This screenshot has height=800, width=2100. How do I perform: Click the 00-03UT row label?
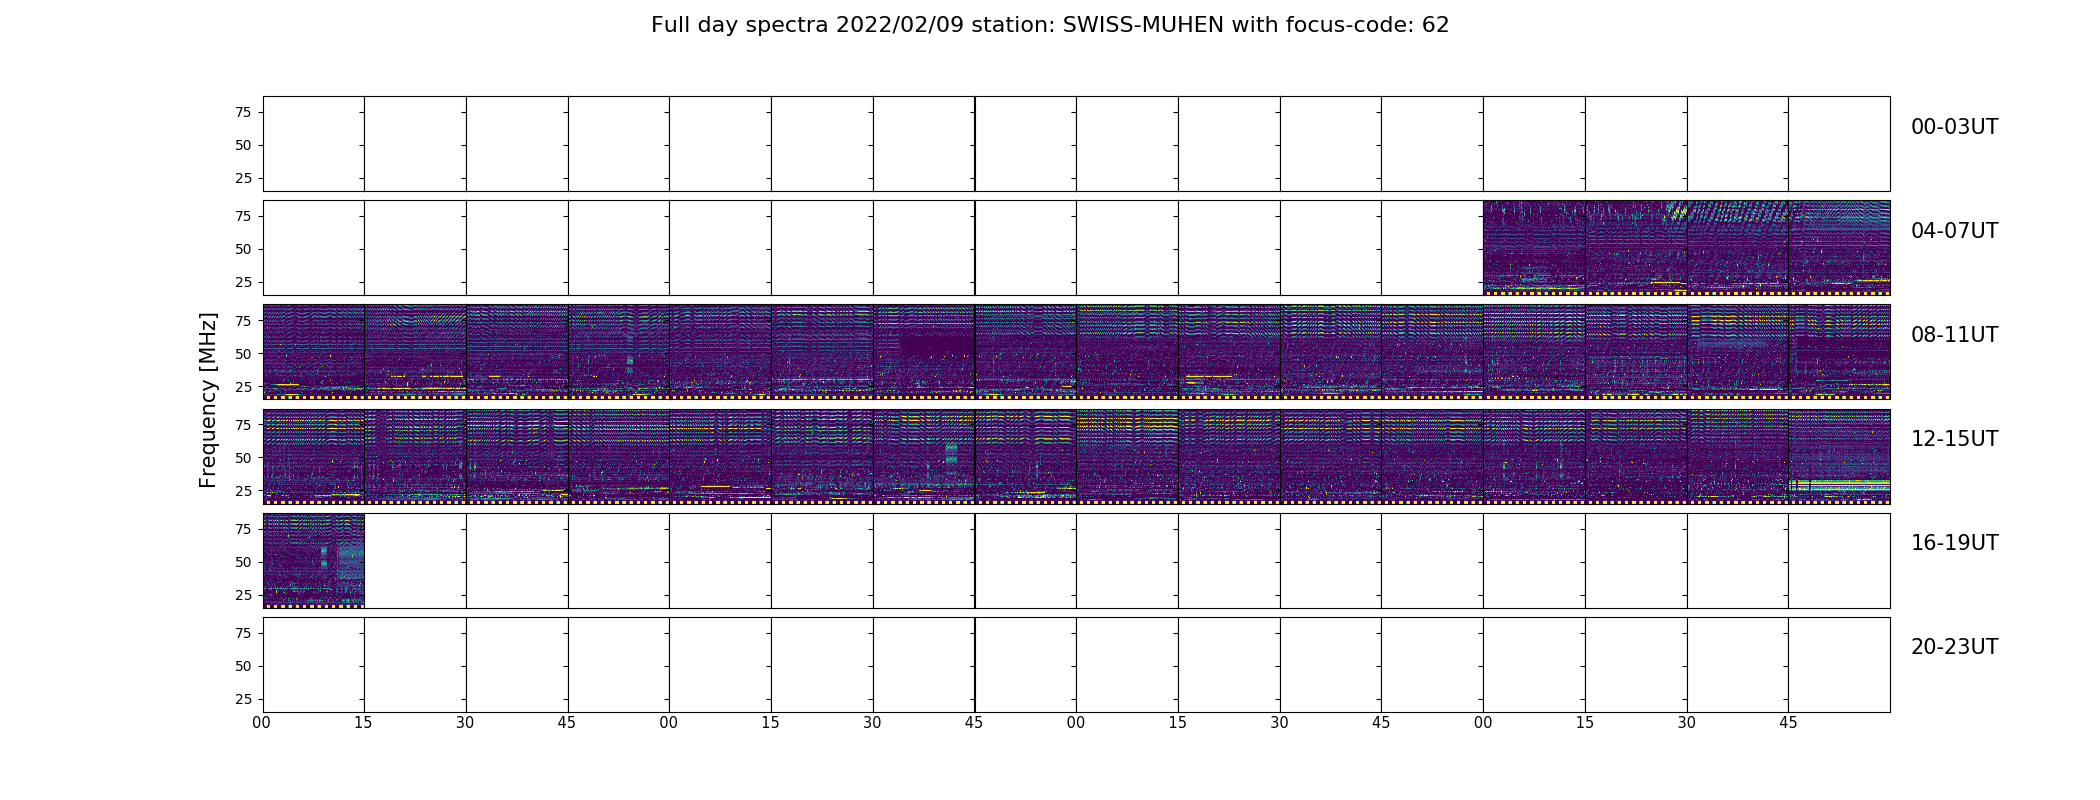click(1954, 127)
